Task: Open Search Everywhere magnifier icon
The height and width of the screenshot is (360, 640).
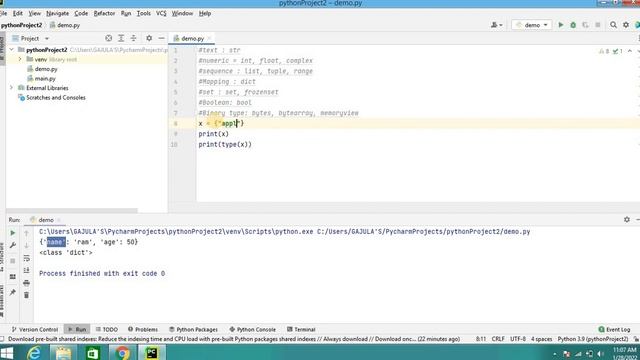Action: point(613,25)
